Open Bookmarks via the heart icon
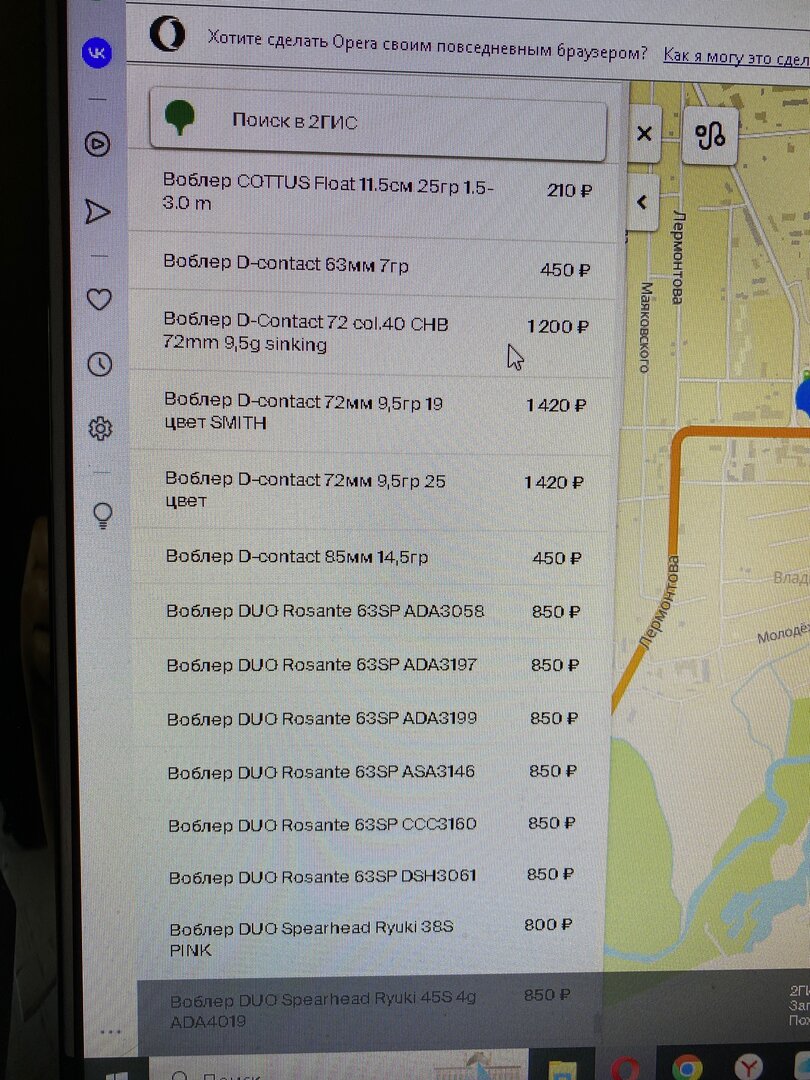The width and height of the screenshot is (810, 1080). 98,299
